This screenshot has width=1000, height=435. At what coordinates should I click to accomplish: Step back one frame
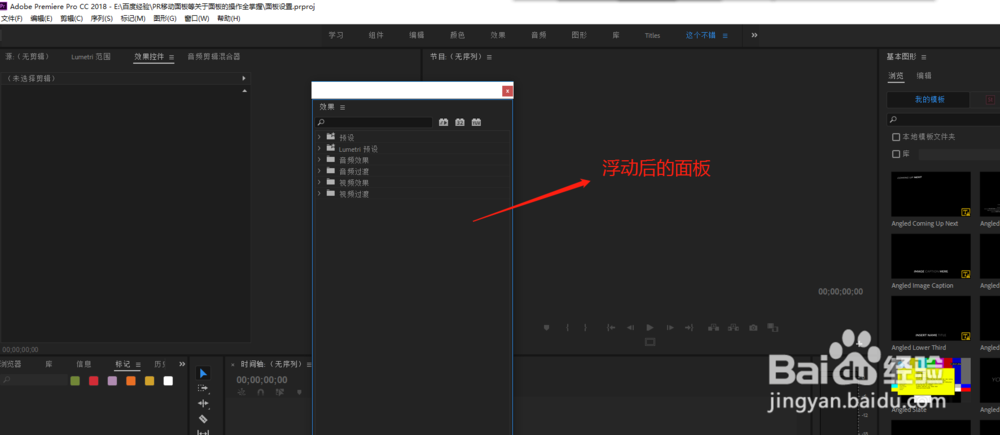point(630,327)
